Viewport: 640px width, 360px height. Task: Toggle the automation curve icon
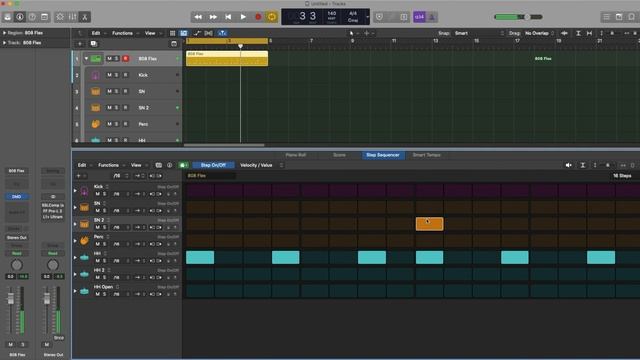pyautogui.click(x=198, y=33)
